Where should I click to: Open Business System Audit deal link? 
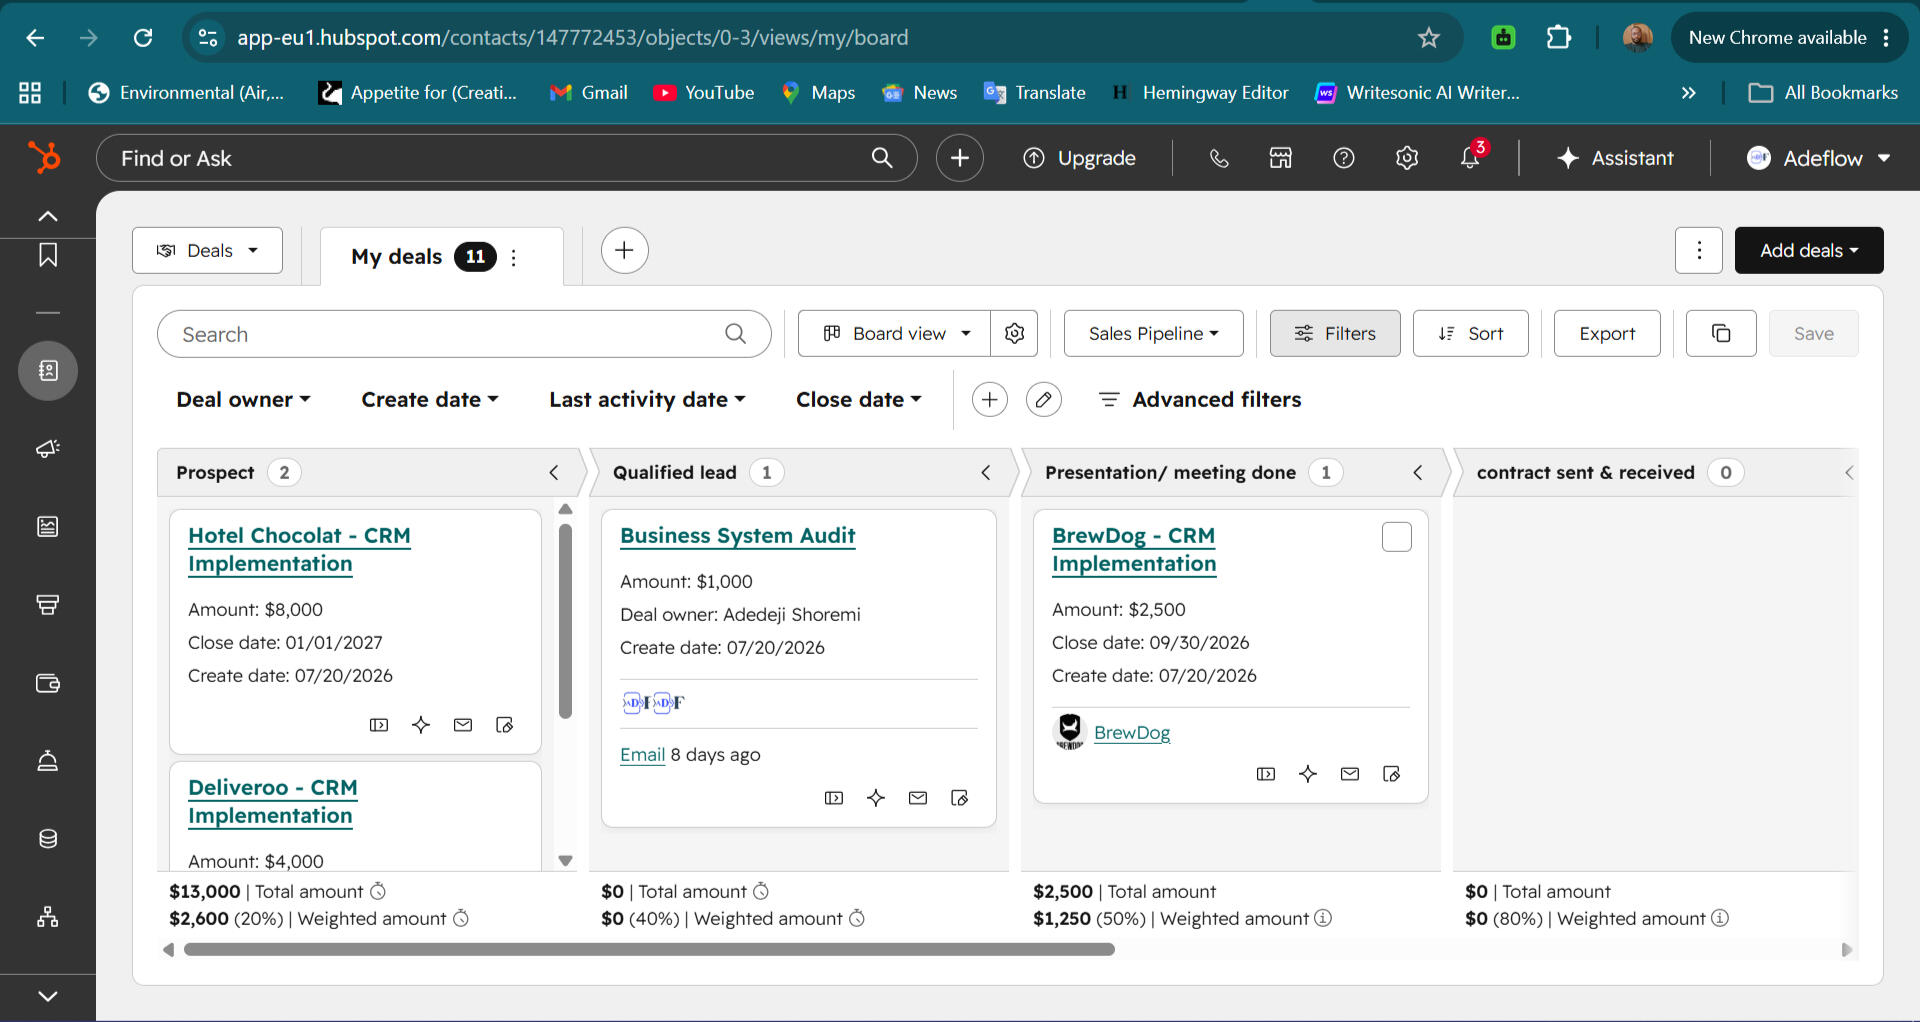point(737,535)
